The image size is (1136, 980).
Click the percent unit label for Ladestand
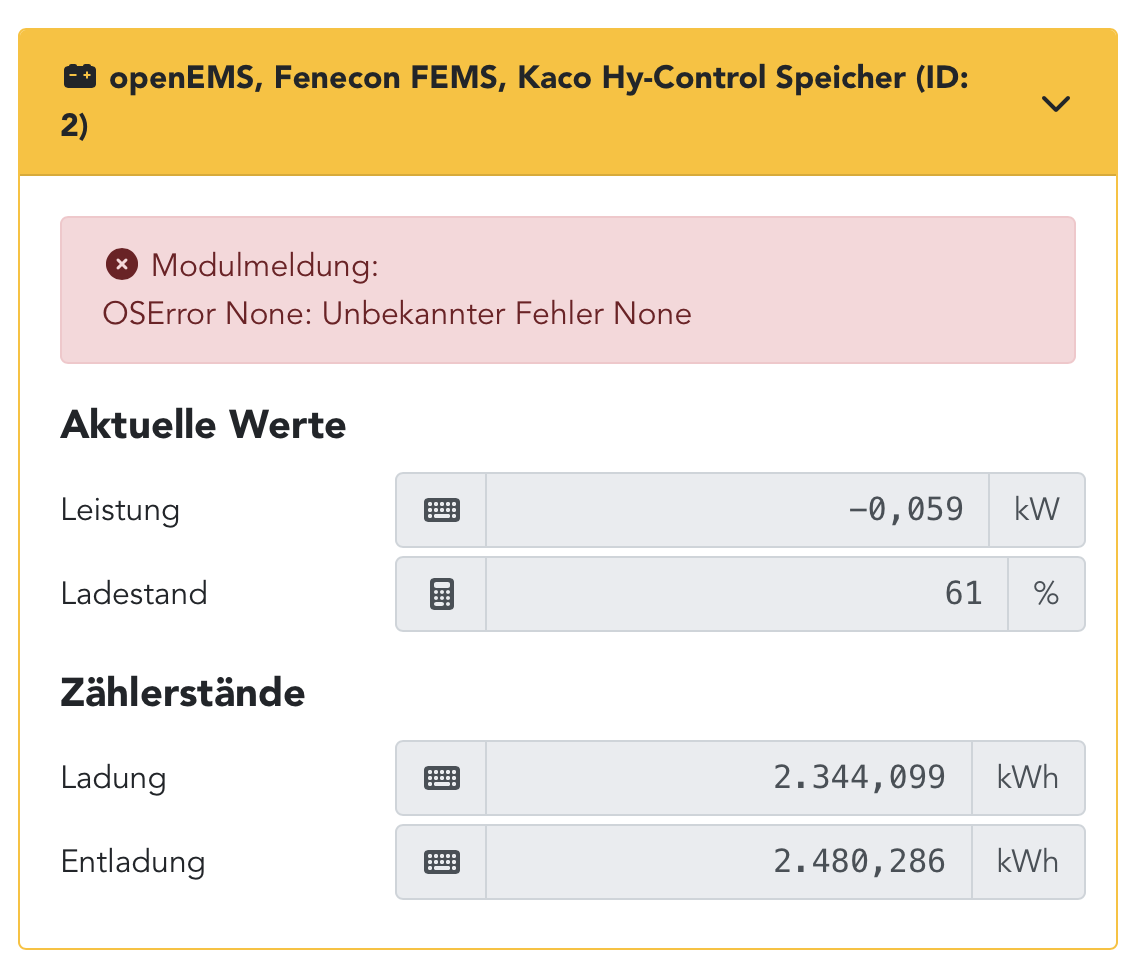[1046, 594]
